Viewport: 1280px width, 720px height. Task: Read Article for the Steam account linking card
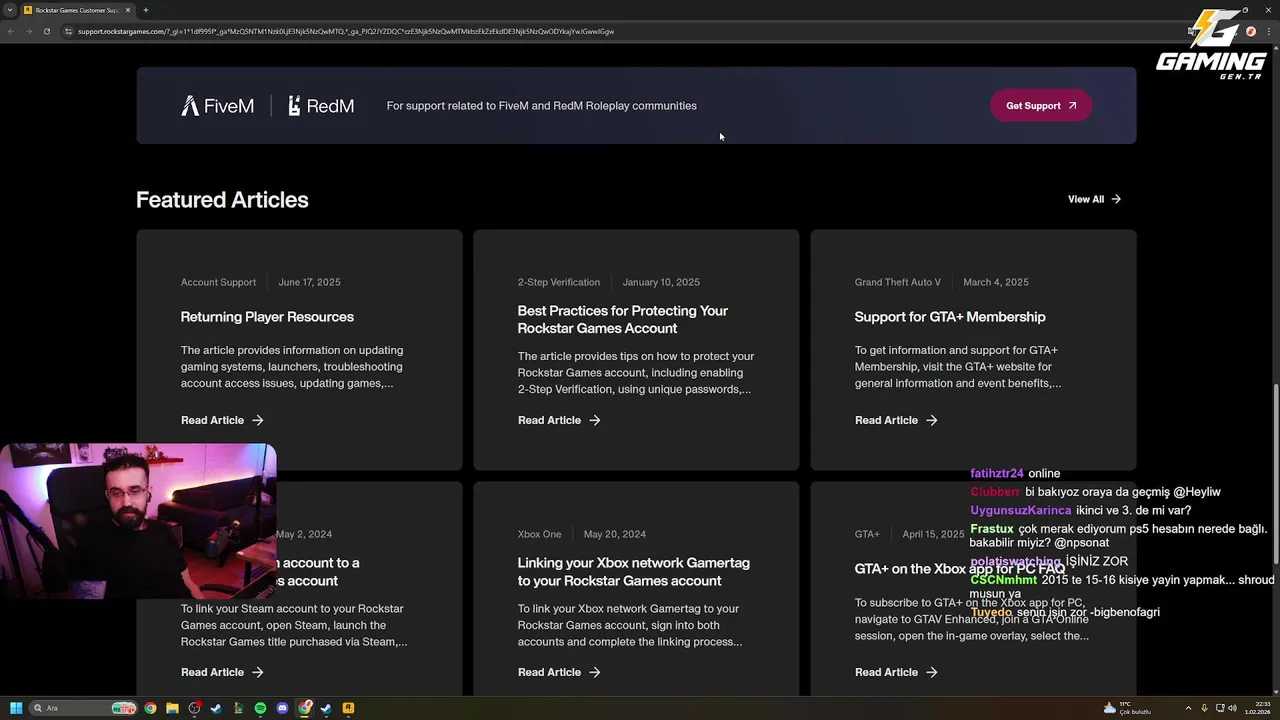point(222,672)
